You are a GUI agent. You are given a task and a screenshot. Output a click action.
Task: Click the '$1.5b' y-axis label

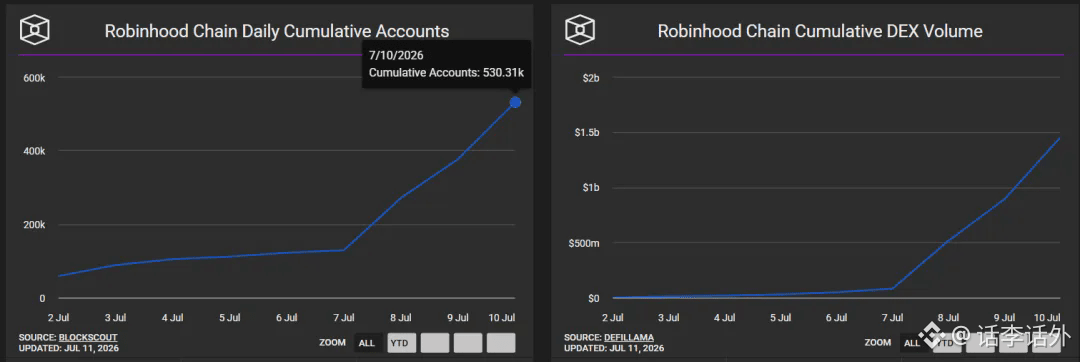587,133
